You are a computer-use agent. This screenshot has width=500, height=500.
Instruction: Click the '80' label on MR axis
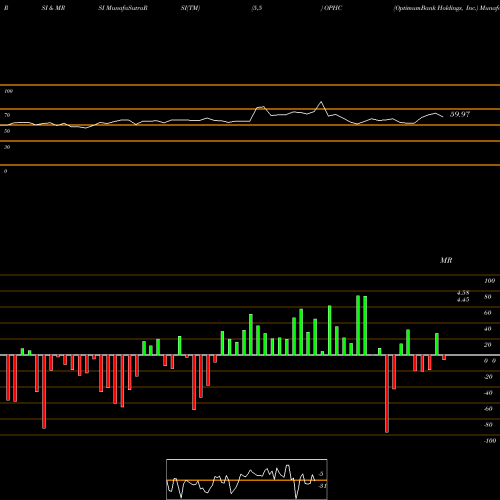[488, 297]
